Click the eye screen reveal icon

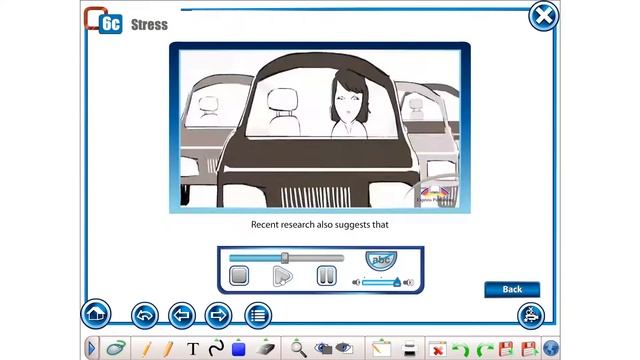344,348
